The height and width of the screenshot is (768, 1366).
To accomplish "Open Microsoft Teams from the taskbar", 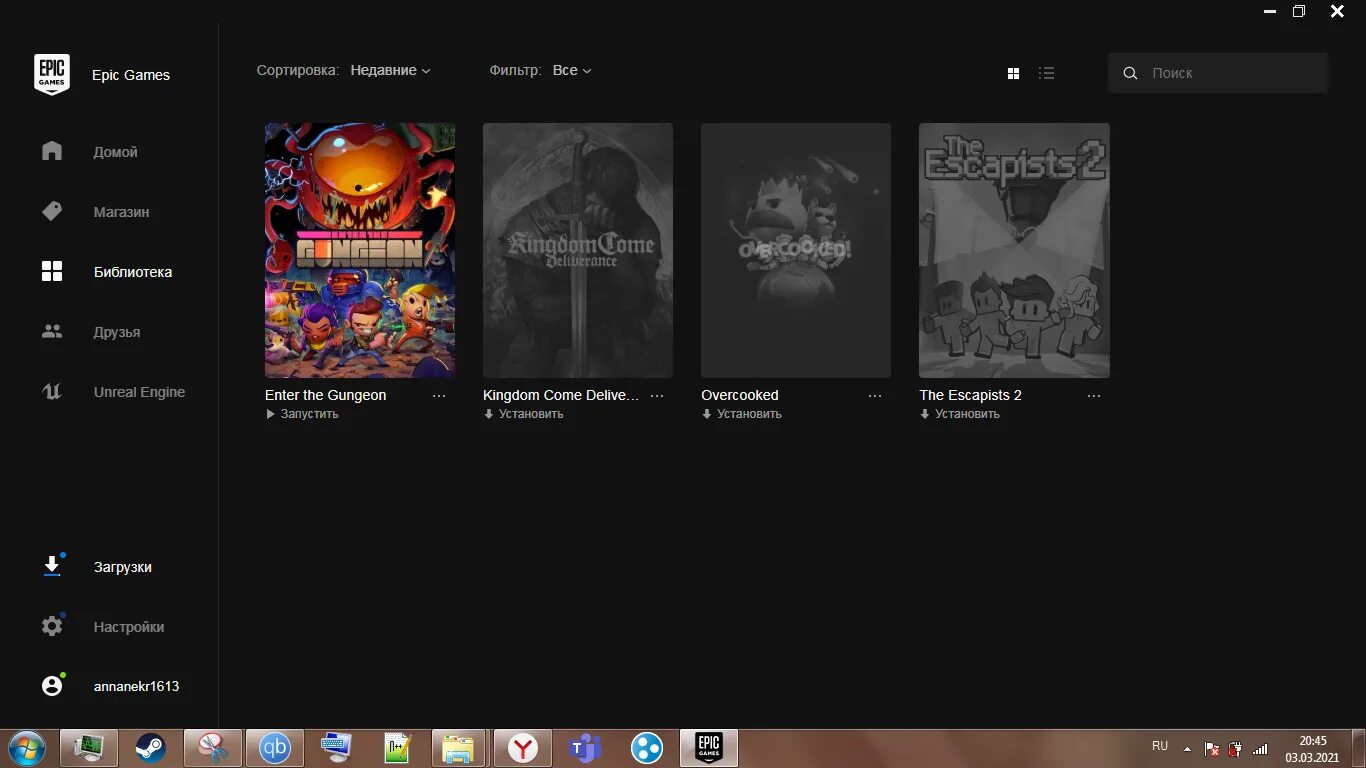I will [585, 748].
